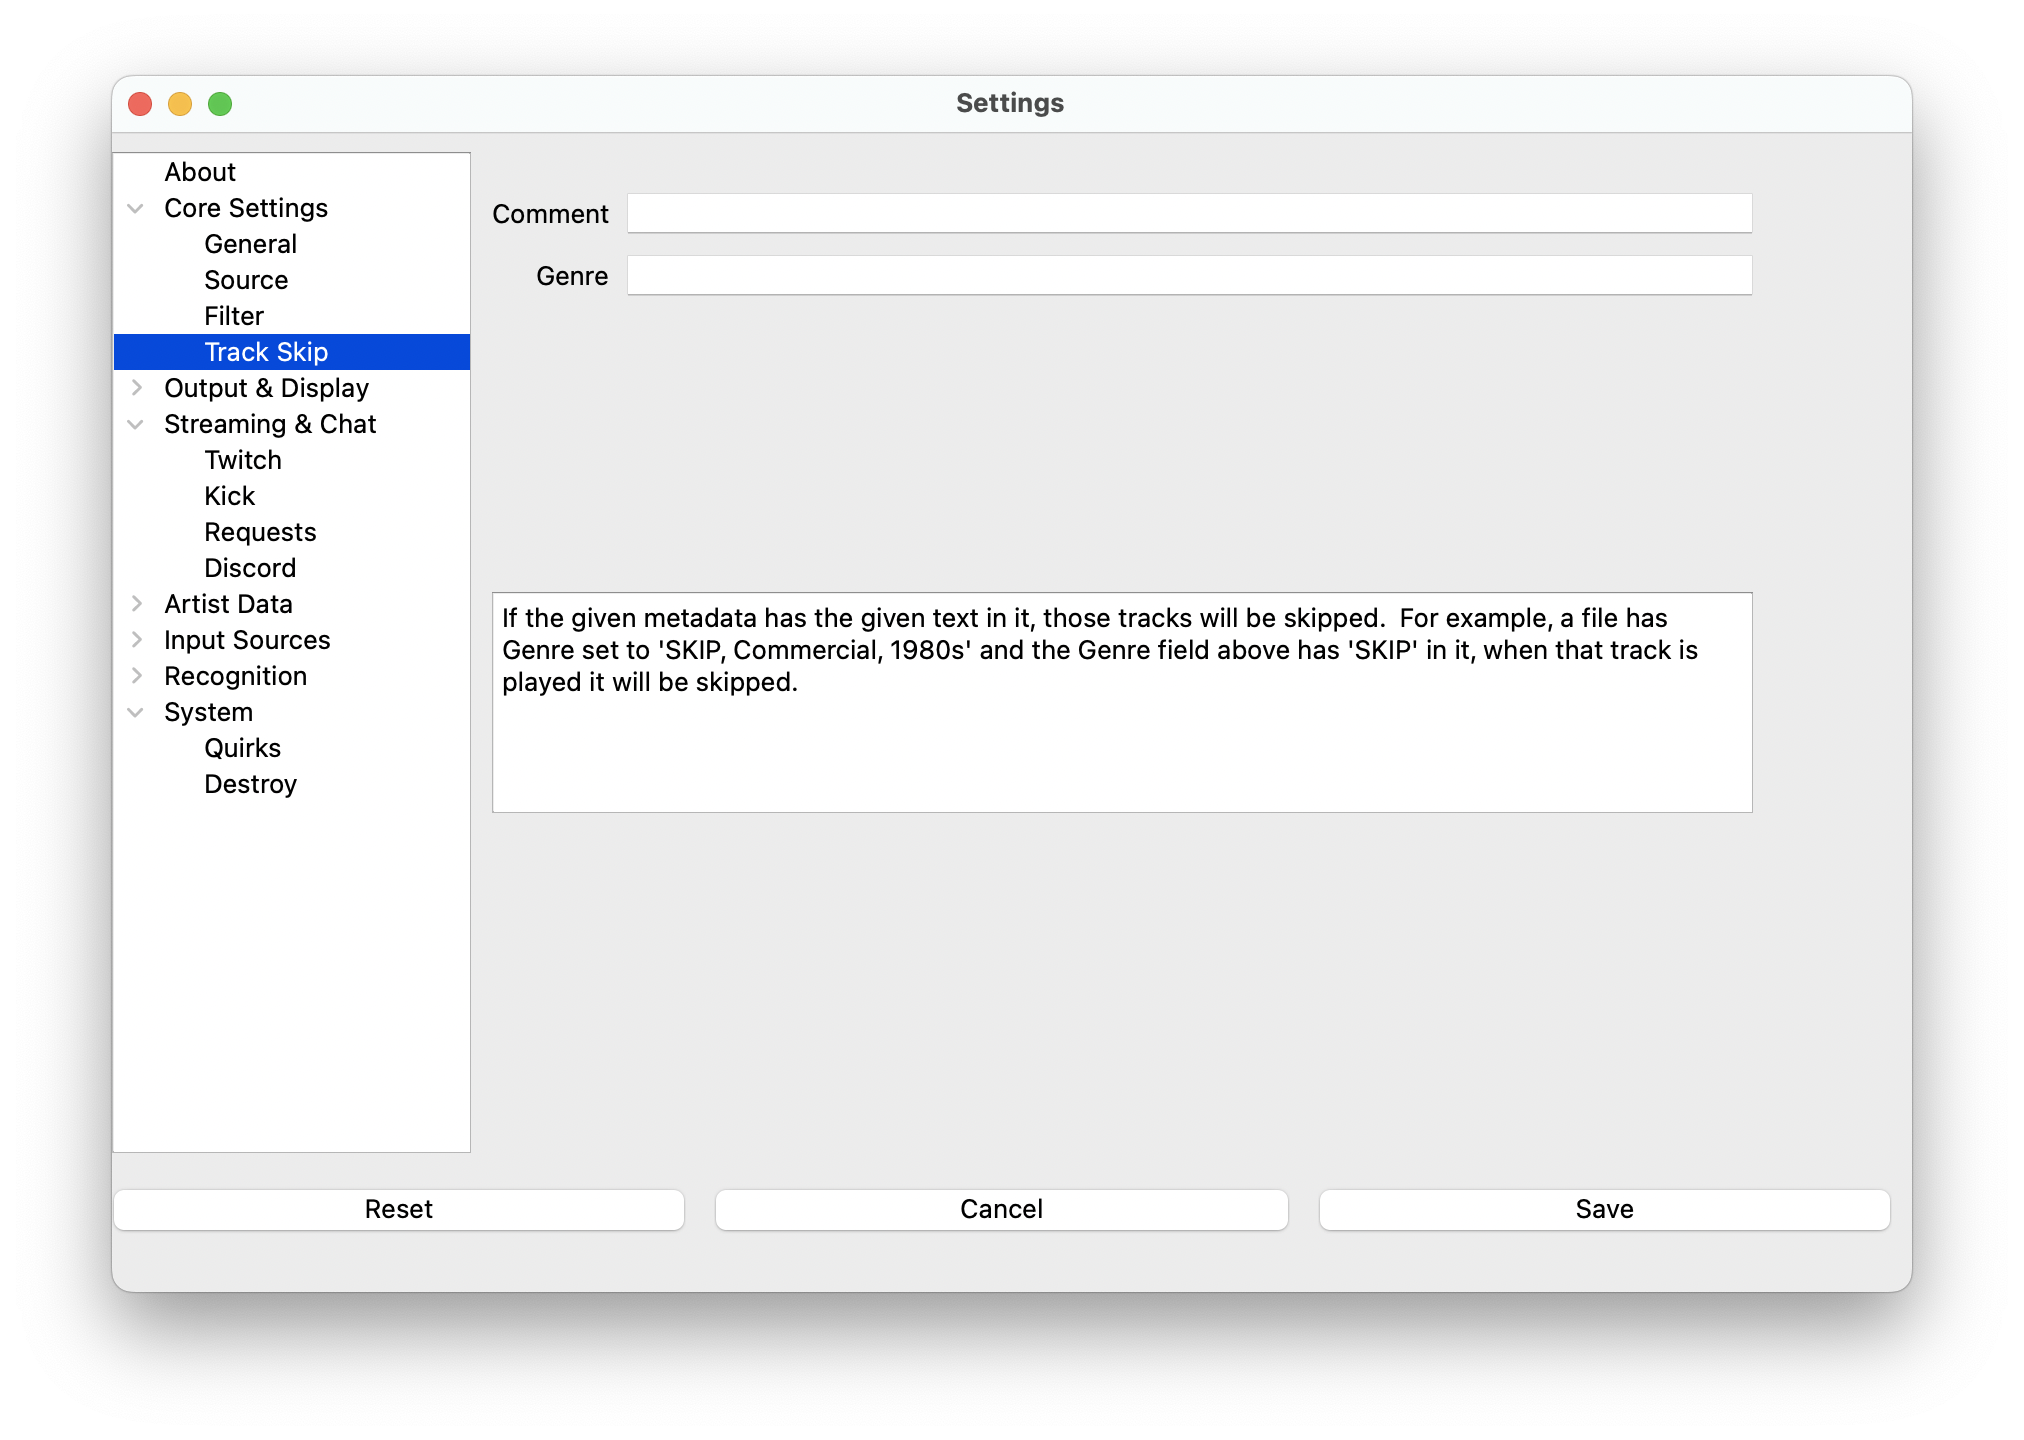Open the Source settings page

coord(246,280)
